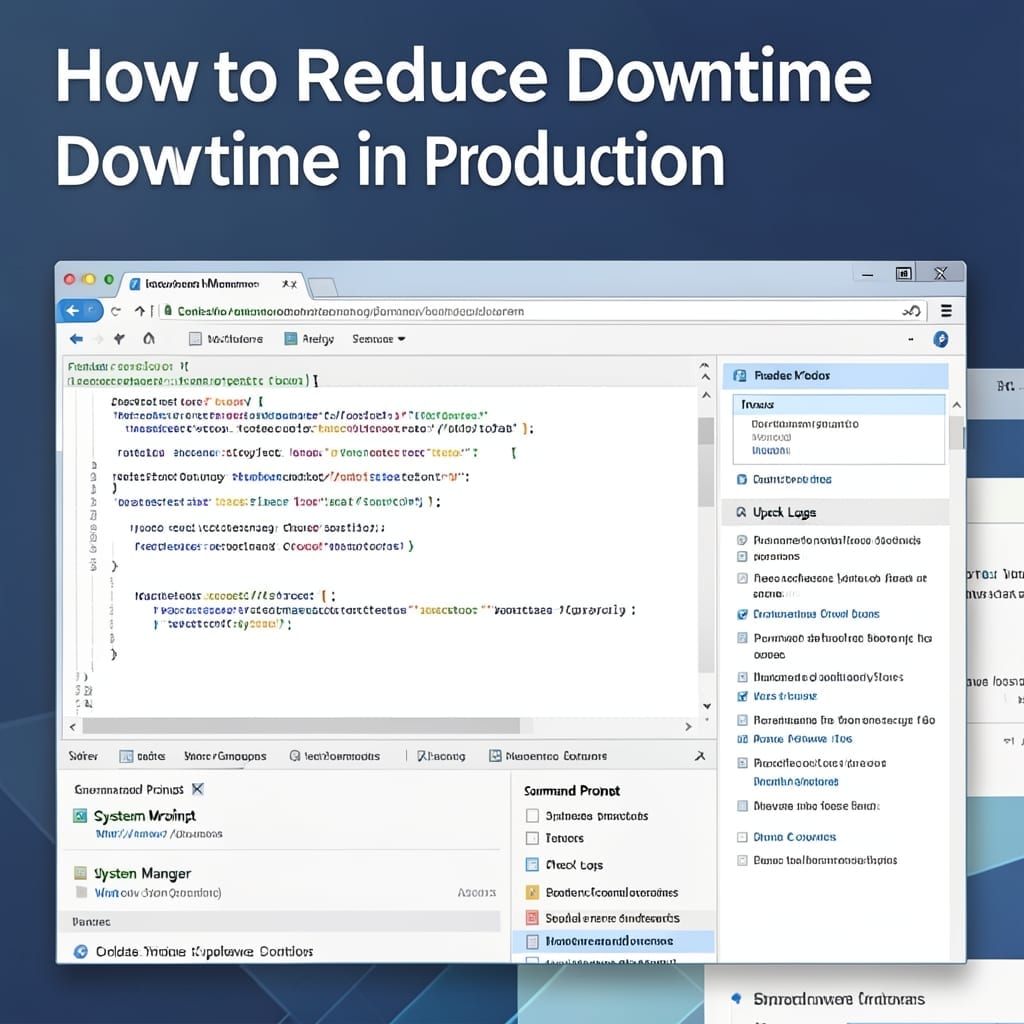
Task: Check the 'Dlanmed ed ooolitoody Stores' checkbox
Action: point(742,677)
